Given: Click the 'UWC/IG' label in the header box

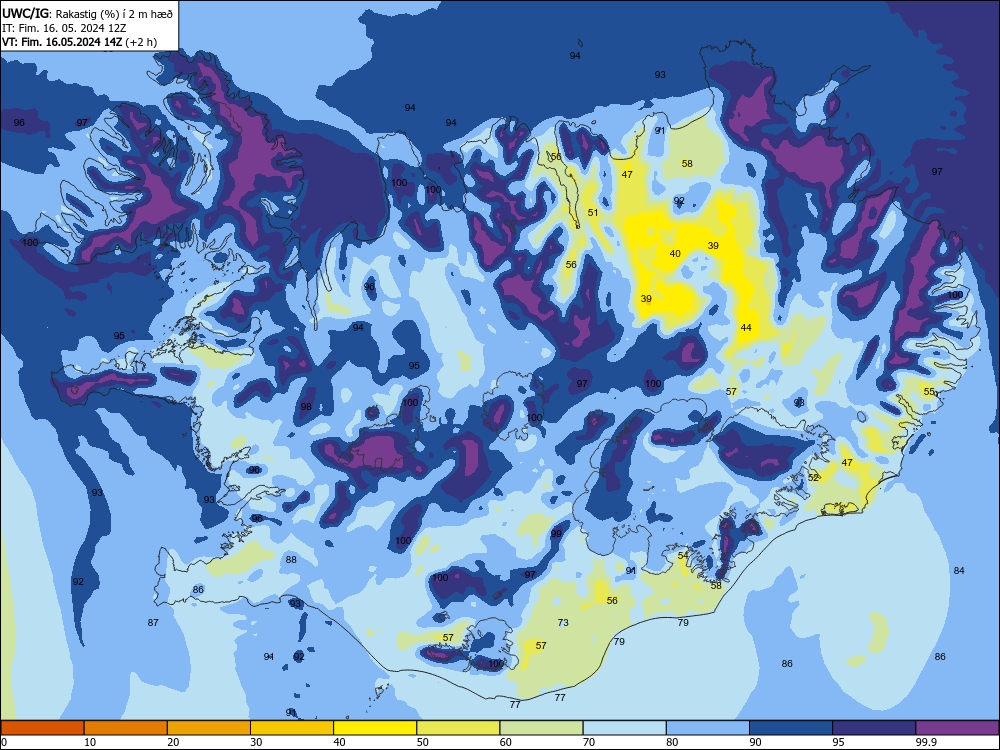Looking at the screenshot, I should (25, 13).
